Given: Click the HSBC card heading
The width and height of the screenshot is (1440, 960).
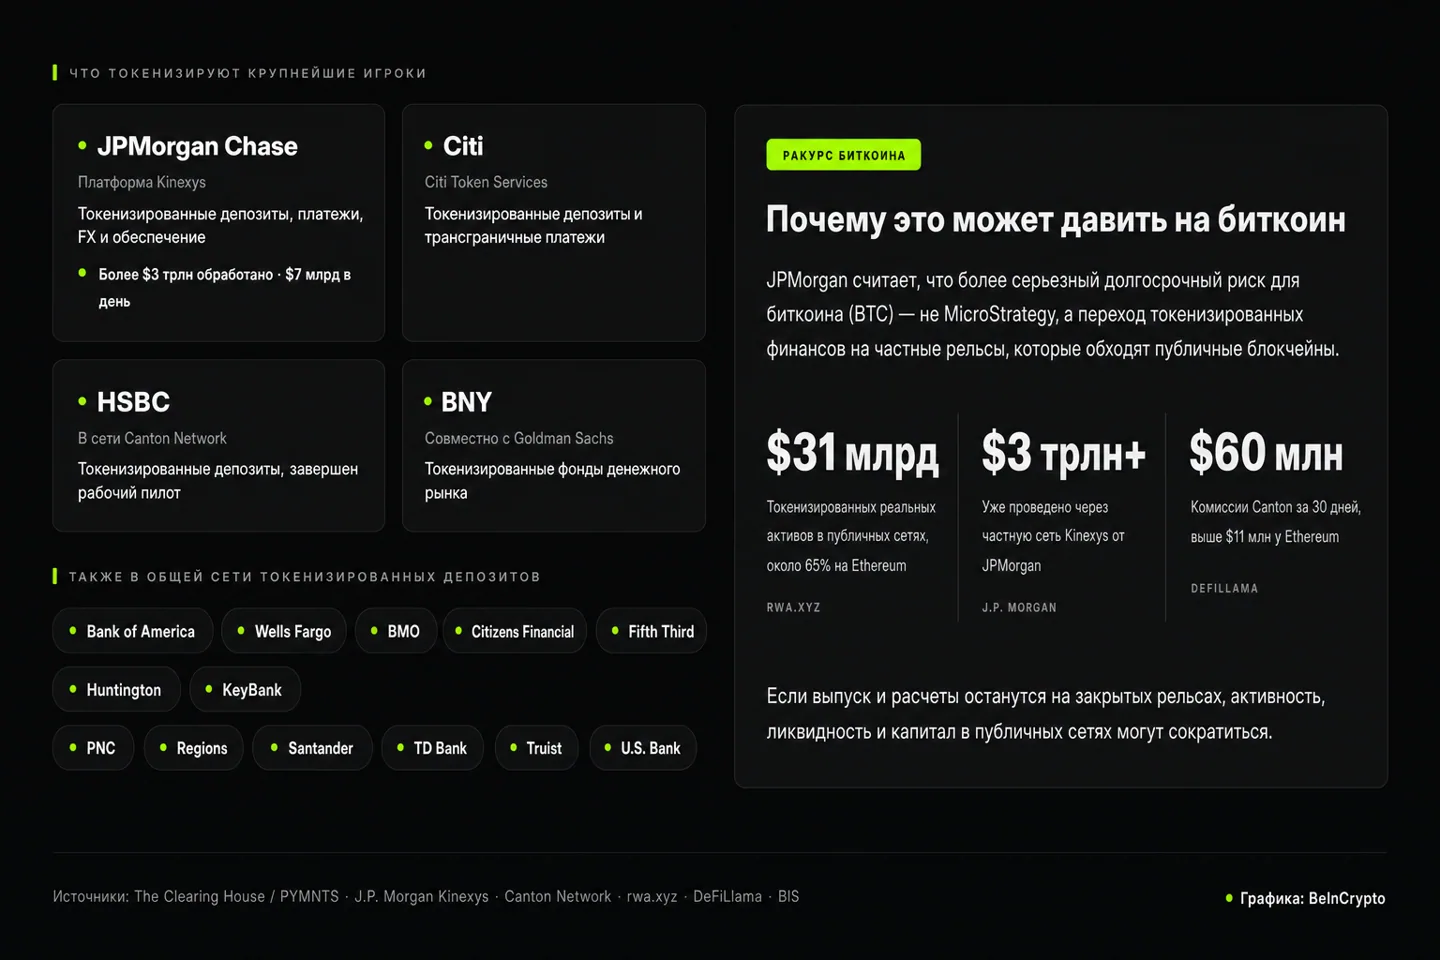Looking at the screenshot, I should [133, 402].
